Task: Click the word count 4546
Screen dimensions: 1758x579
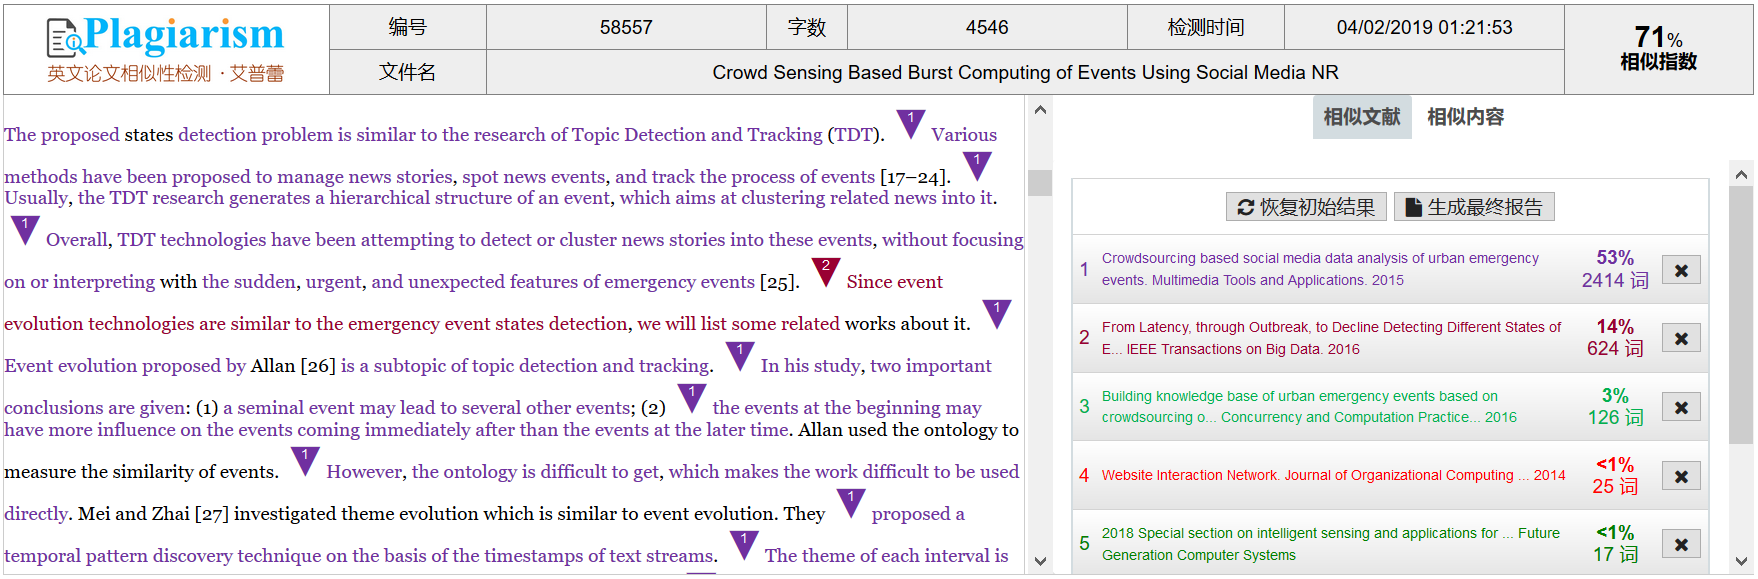Action: (x=987, y=27)
